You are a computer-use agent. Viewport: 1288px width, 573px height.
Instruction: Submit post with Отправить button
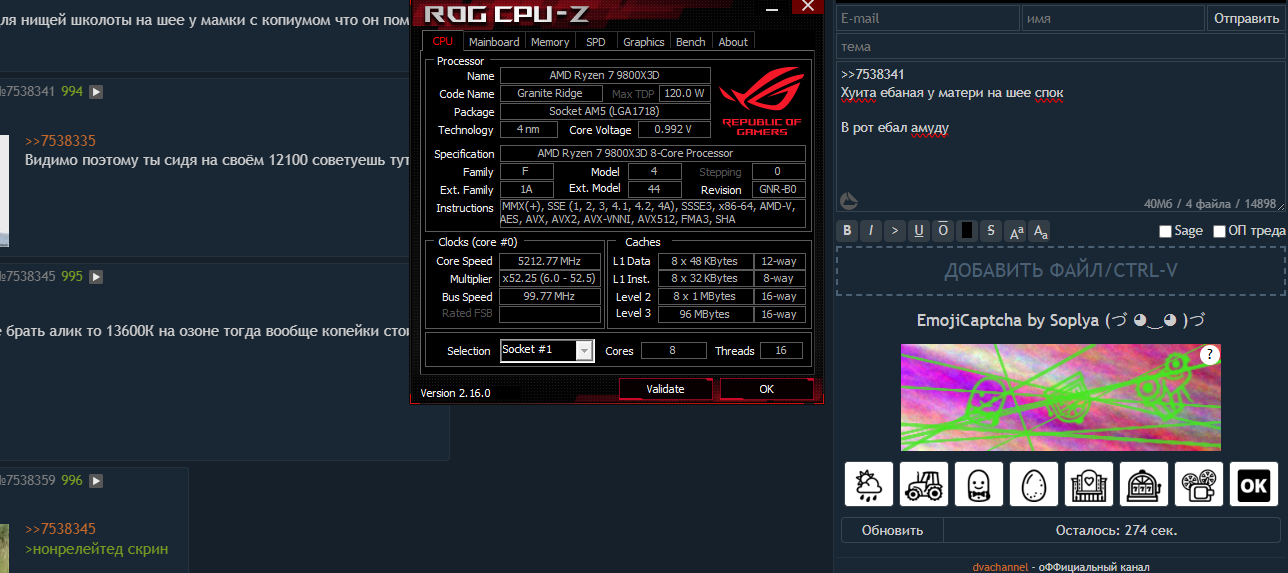click(x=1244, y=19)
